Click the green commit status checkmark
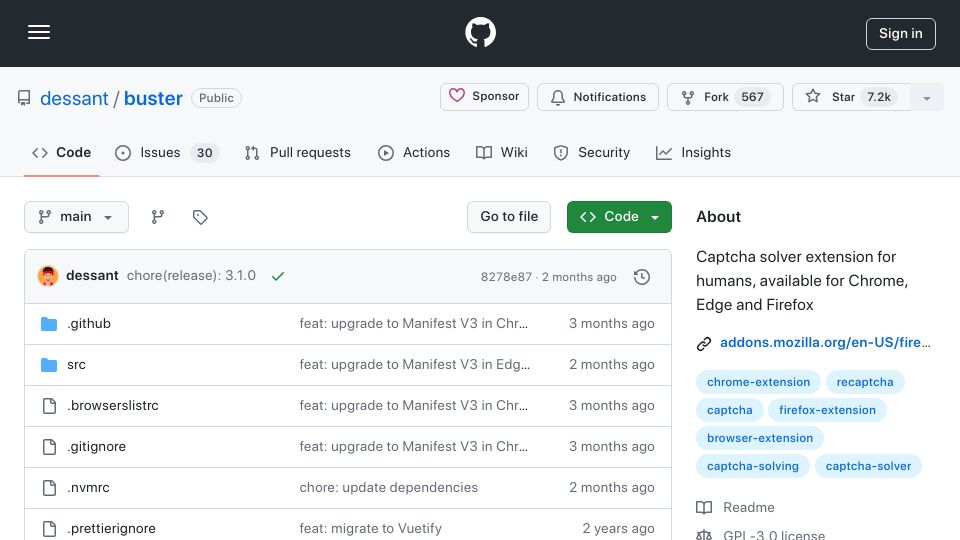 coord(278,276)
